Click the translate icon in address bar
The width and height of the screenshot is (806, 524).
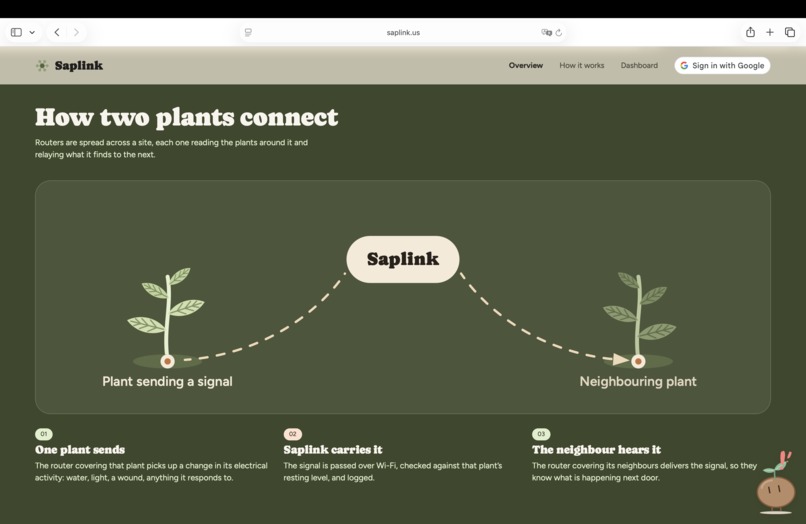546,32
